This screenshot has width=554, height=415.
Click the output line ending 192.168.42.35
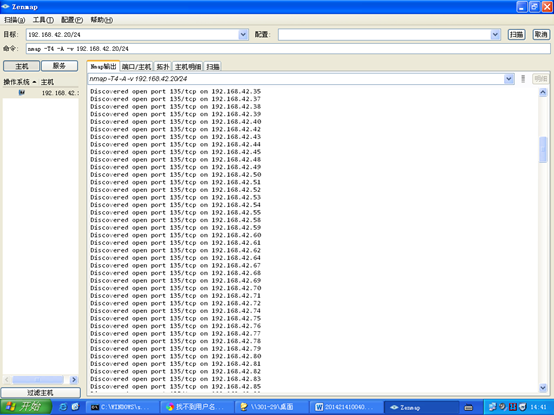pyautogui.click(x=176, y=91)
